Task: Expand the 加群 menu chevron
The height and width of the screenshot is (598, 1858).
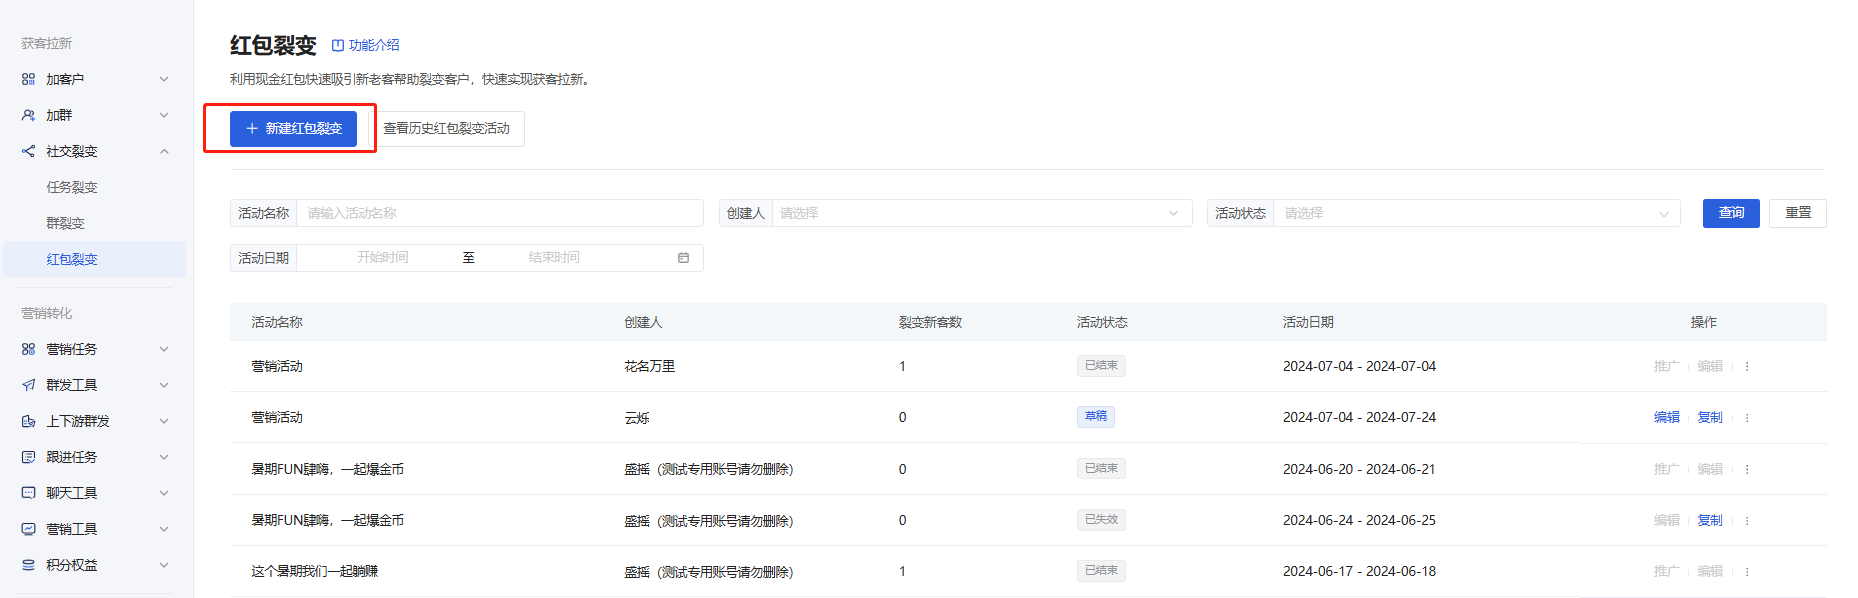Action: [x=164, y=115]
